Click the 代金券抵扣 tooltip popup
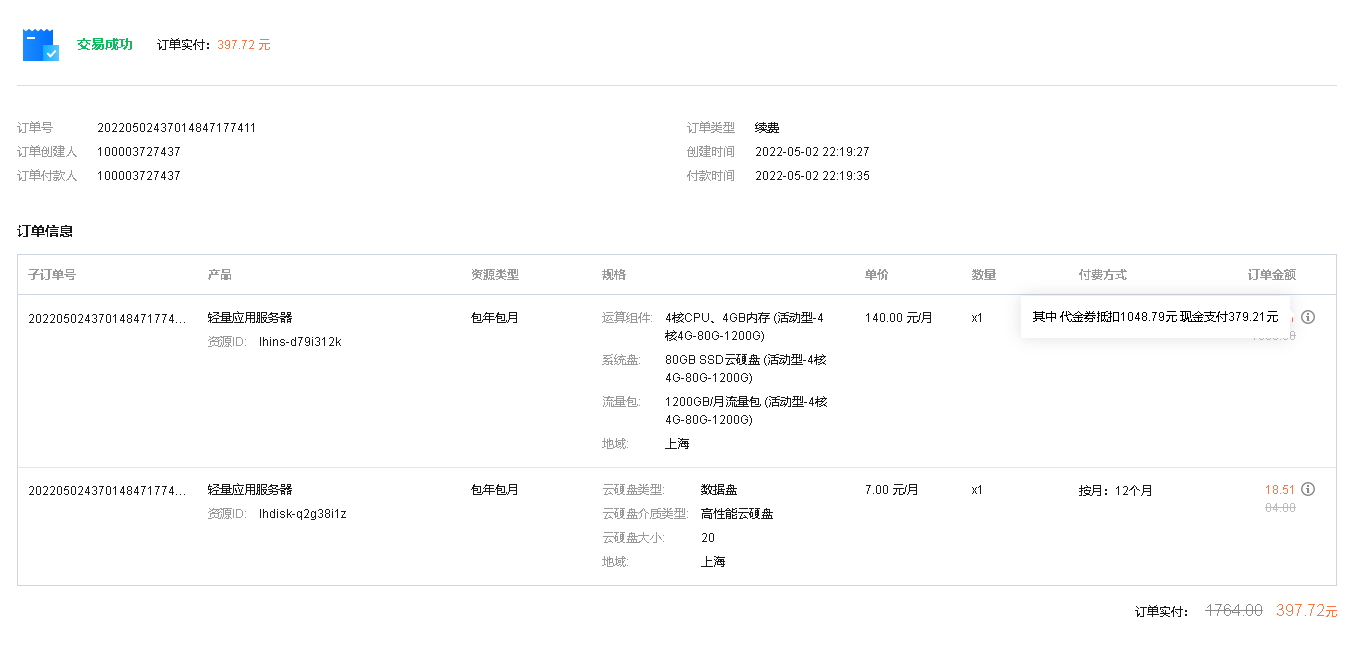The width and height of the screenshot is (1353, 652). coord(1155,317)
